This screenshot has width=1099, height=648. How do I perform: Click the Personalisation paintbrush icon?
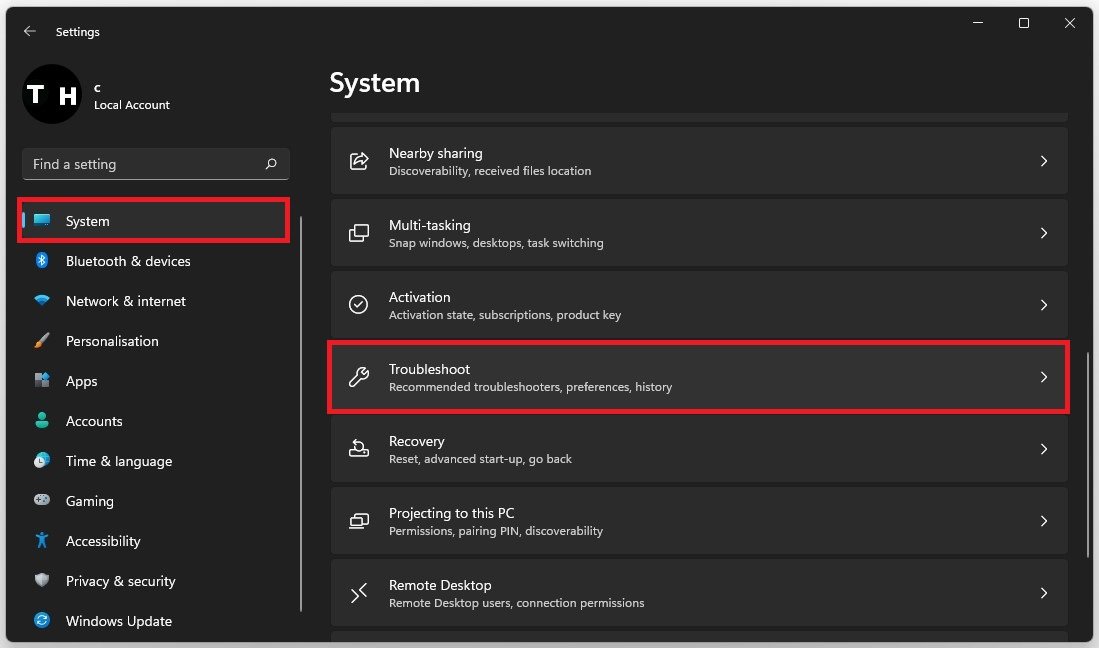[42, 341]
